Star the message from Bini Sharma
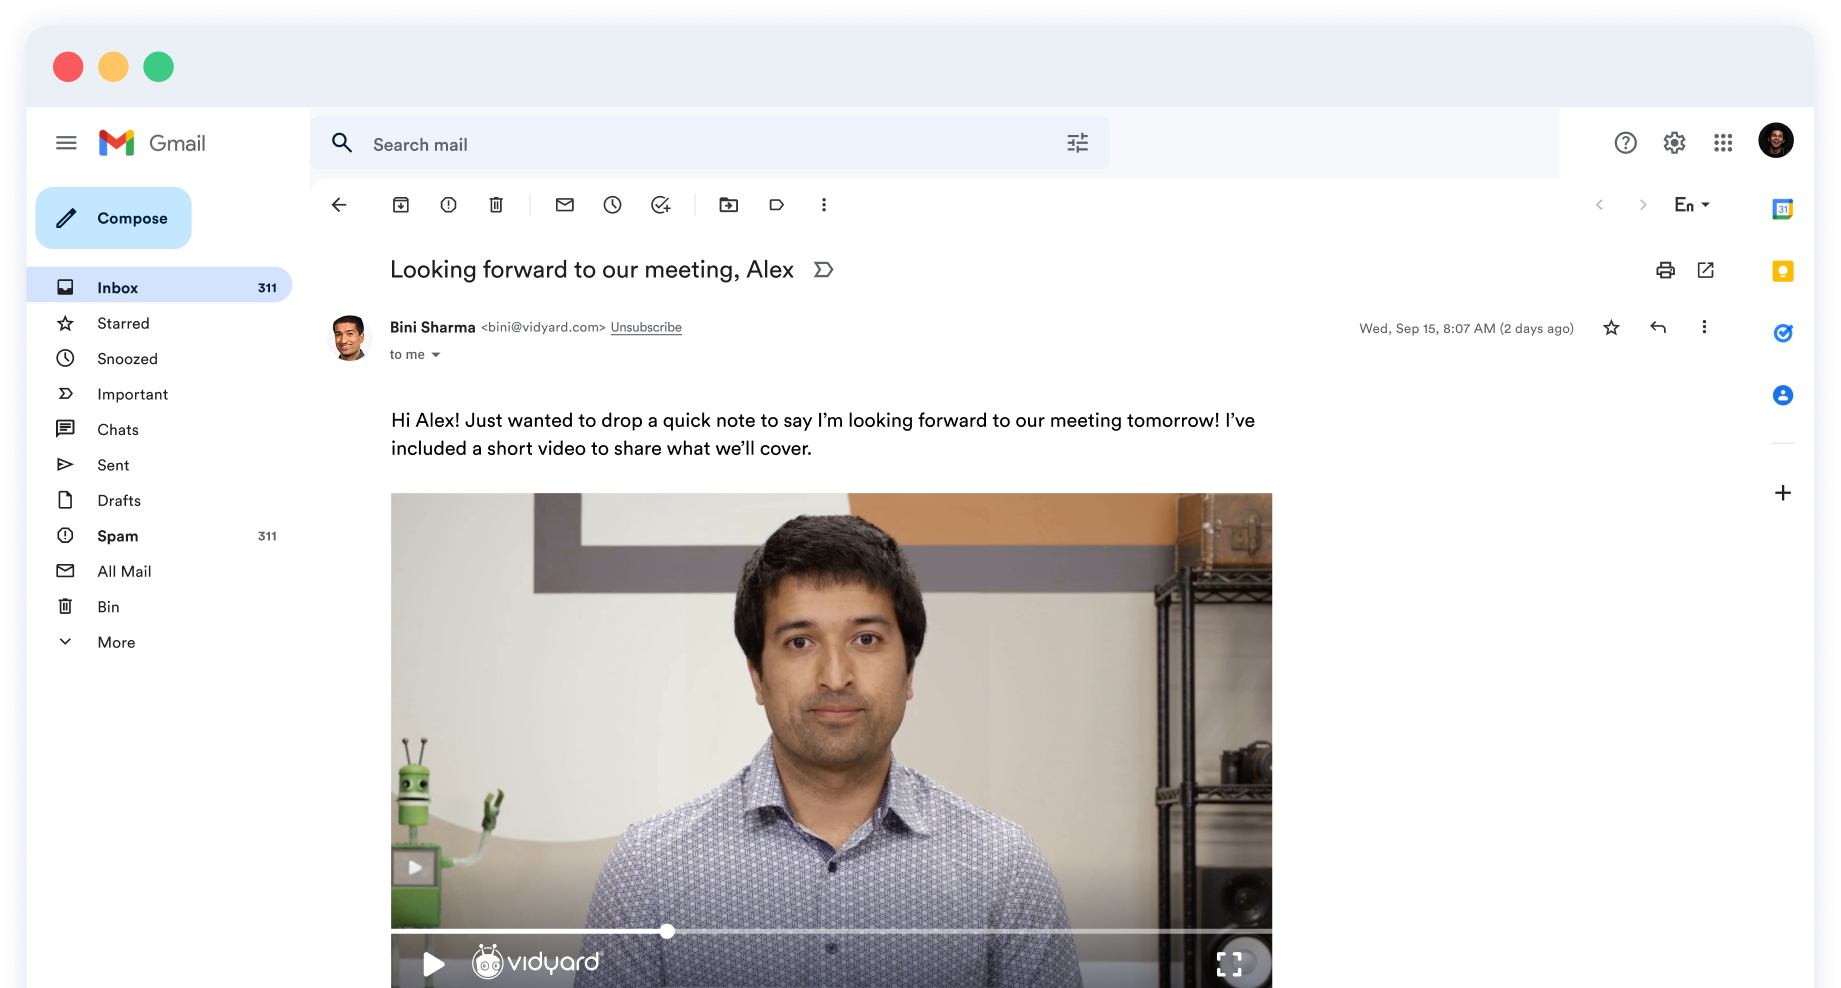The image size is (1841, 988). click(1611, 328)
